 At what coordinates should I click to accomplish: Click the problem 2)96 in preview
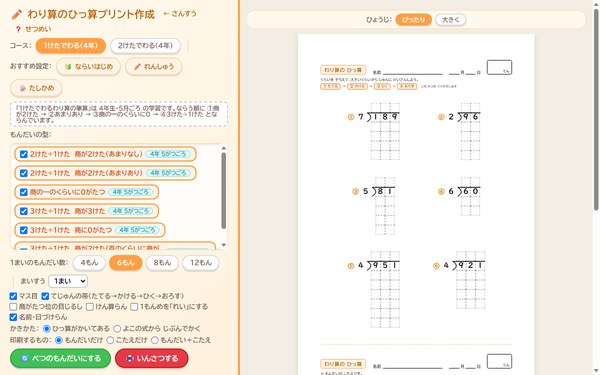[x=459, y=130]
